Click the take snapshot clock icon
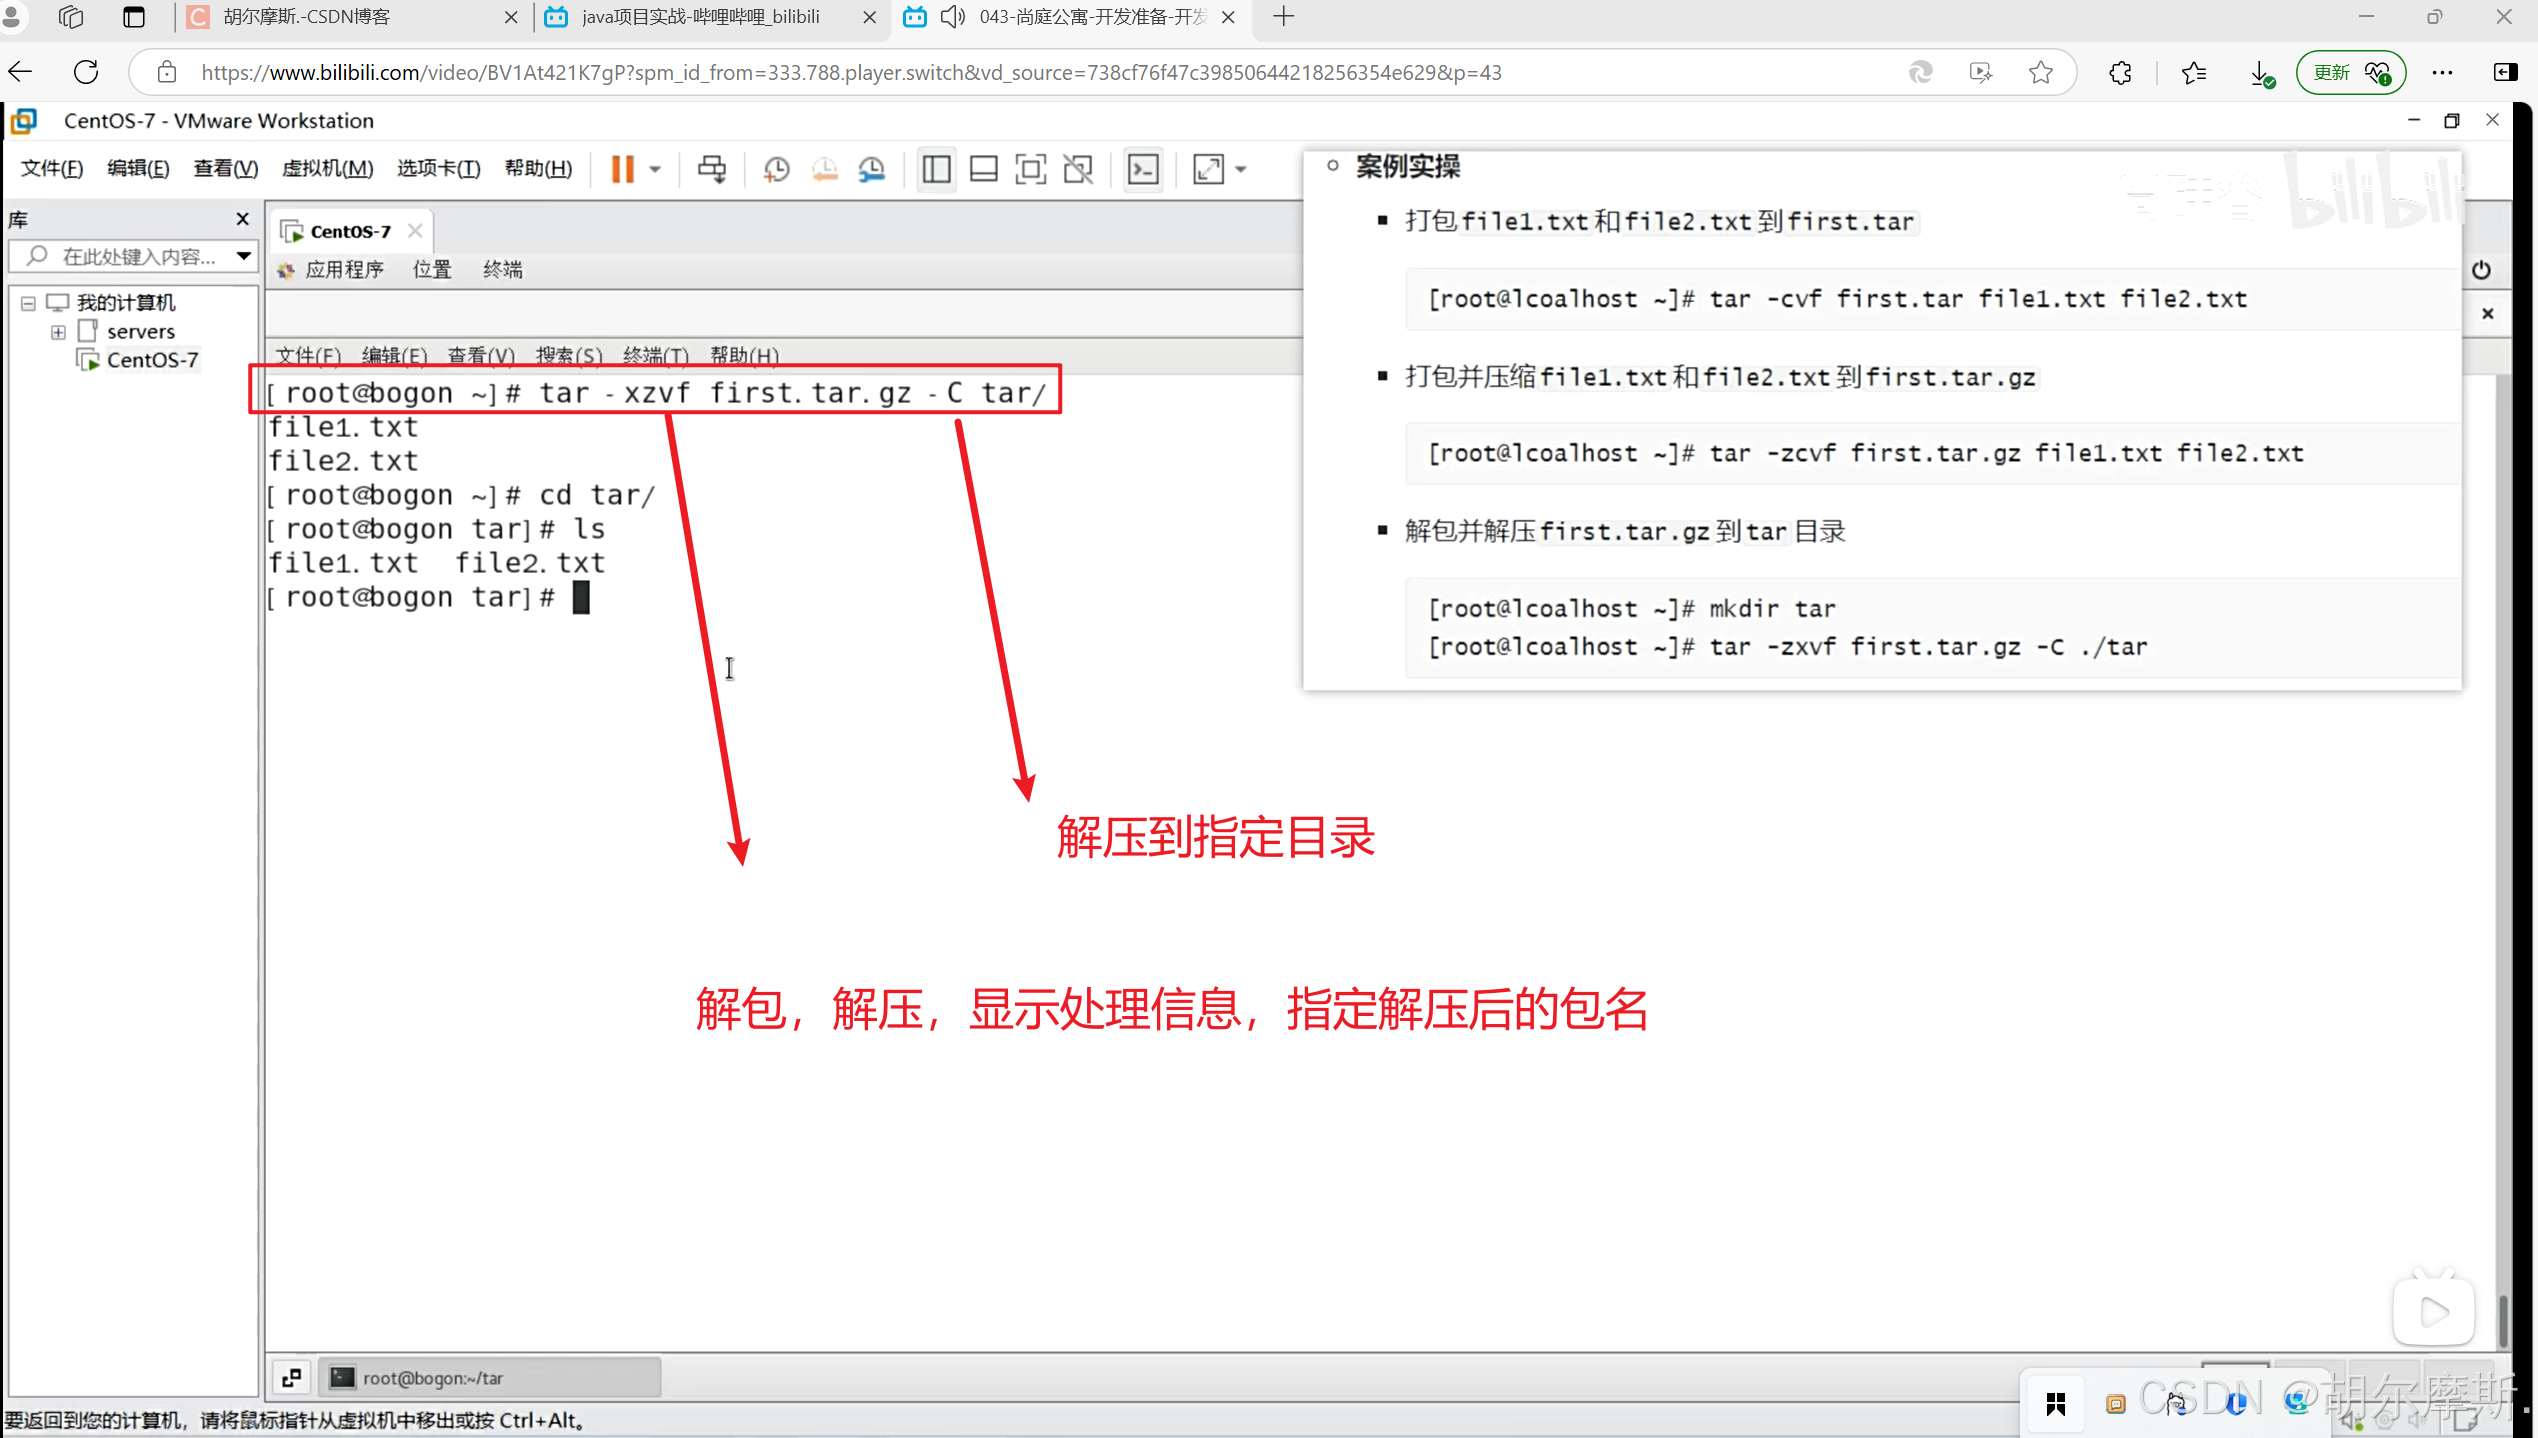Viewport: 2538px width, 1438px height. click(776, 169)
